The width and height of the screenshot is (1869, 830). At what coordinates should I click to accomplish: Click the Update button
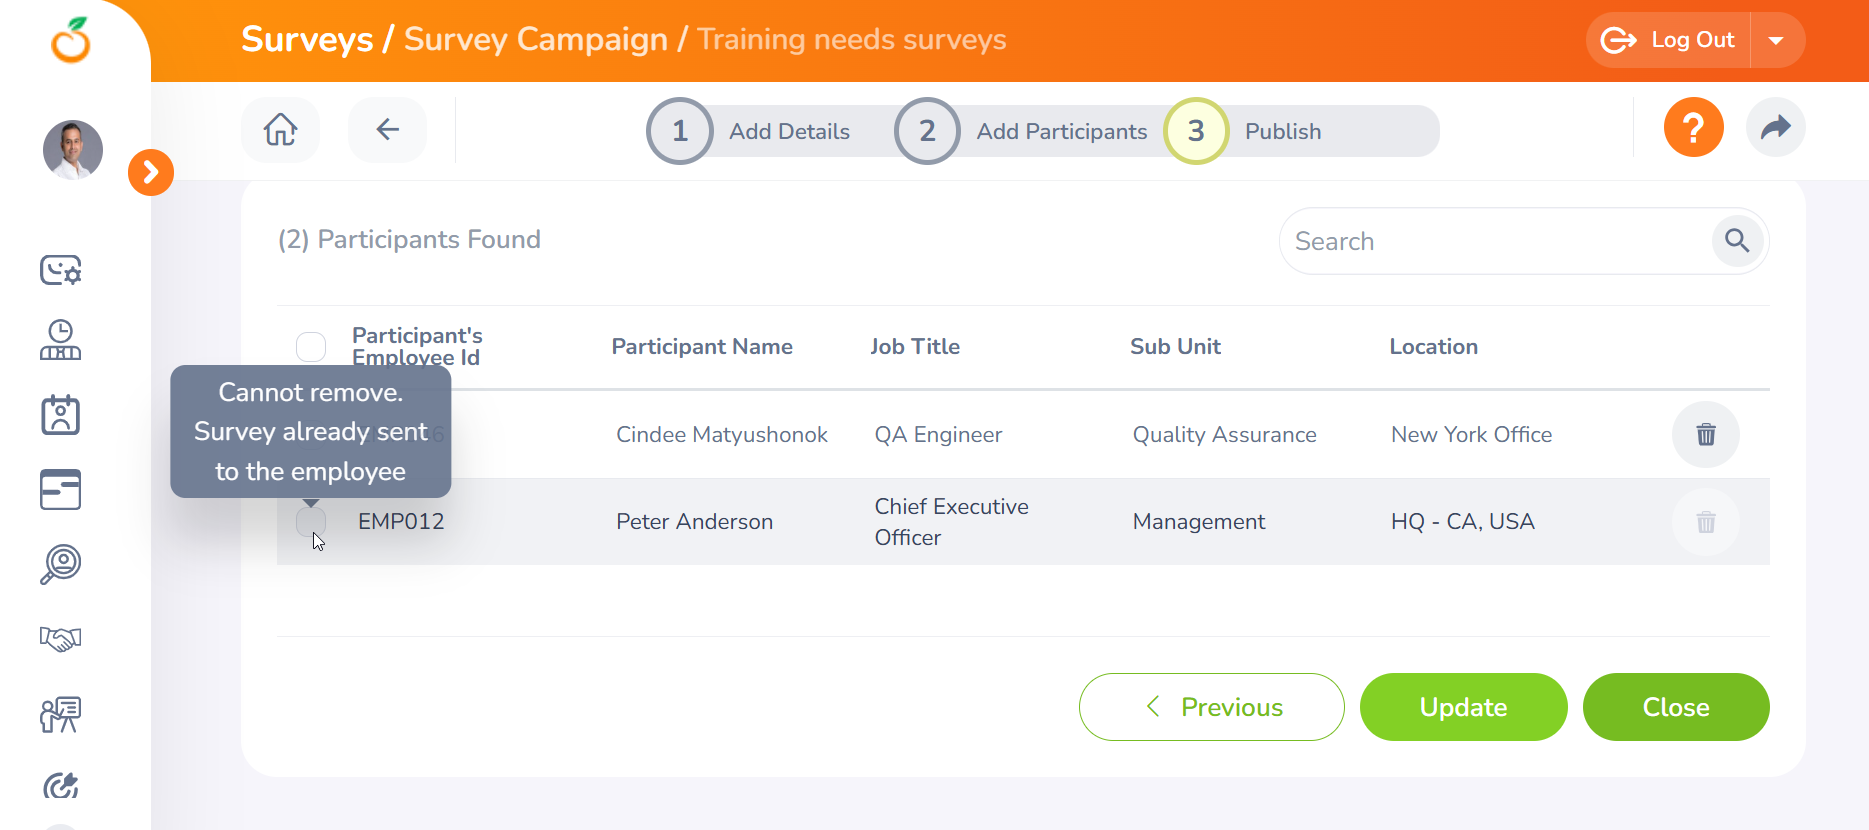pyautogui.click(x=1463, y=707)
